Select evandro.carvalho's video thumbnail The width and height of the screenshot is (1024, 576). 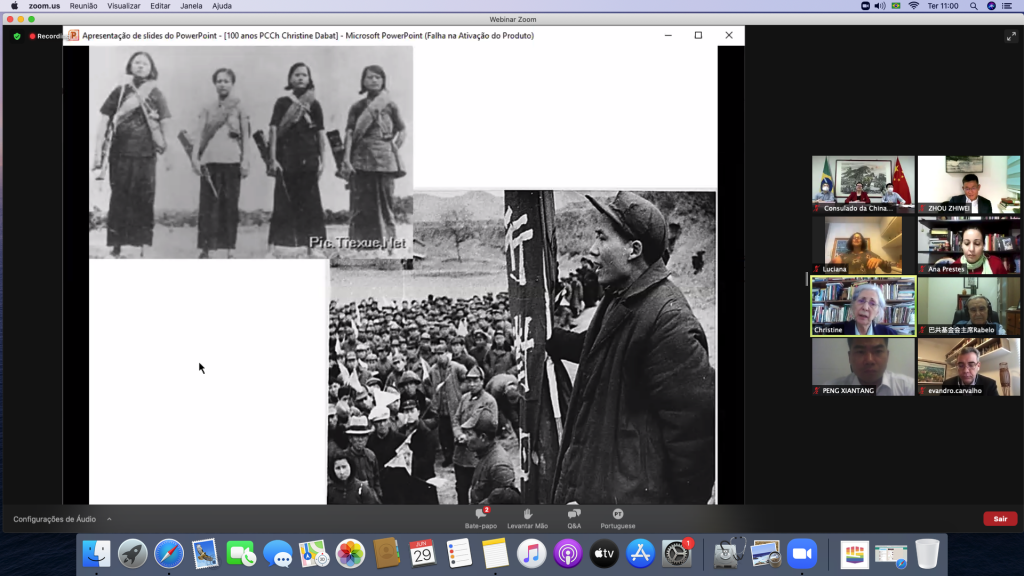(969, 367)
